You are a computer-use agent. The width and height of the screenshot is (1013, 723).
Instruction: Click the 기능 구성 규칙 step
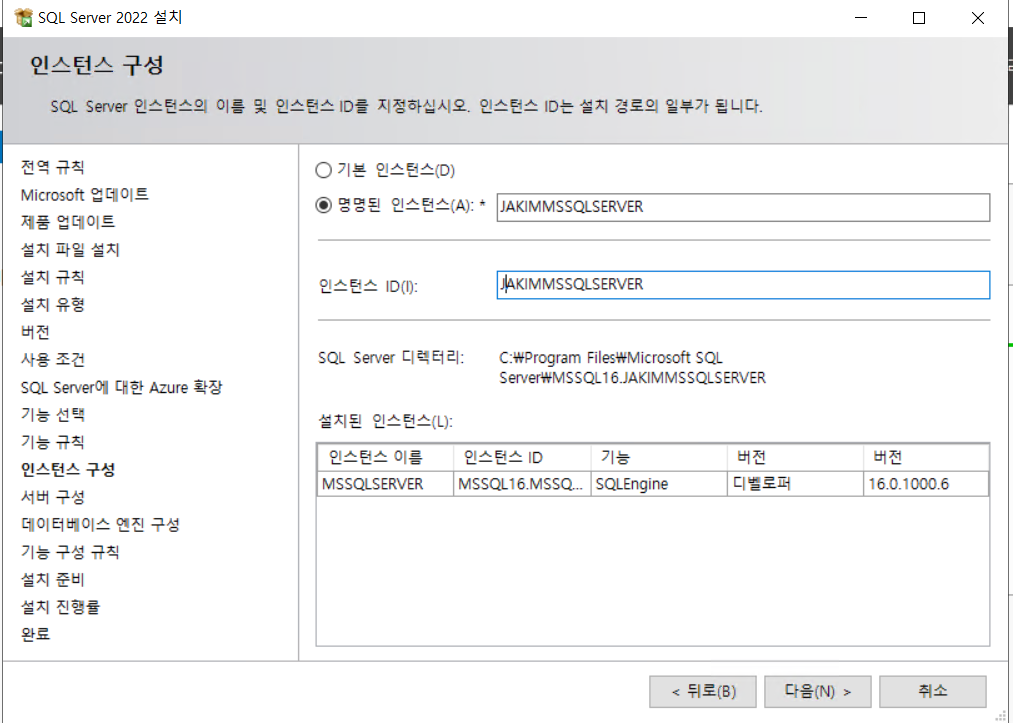[70, 552]
